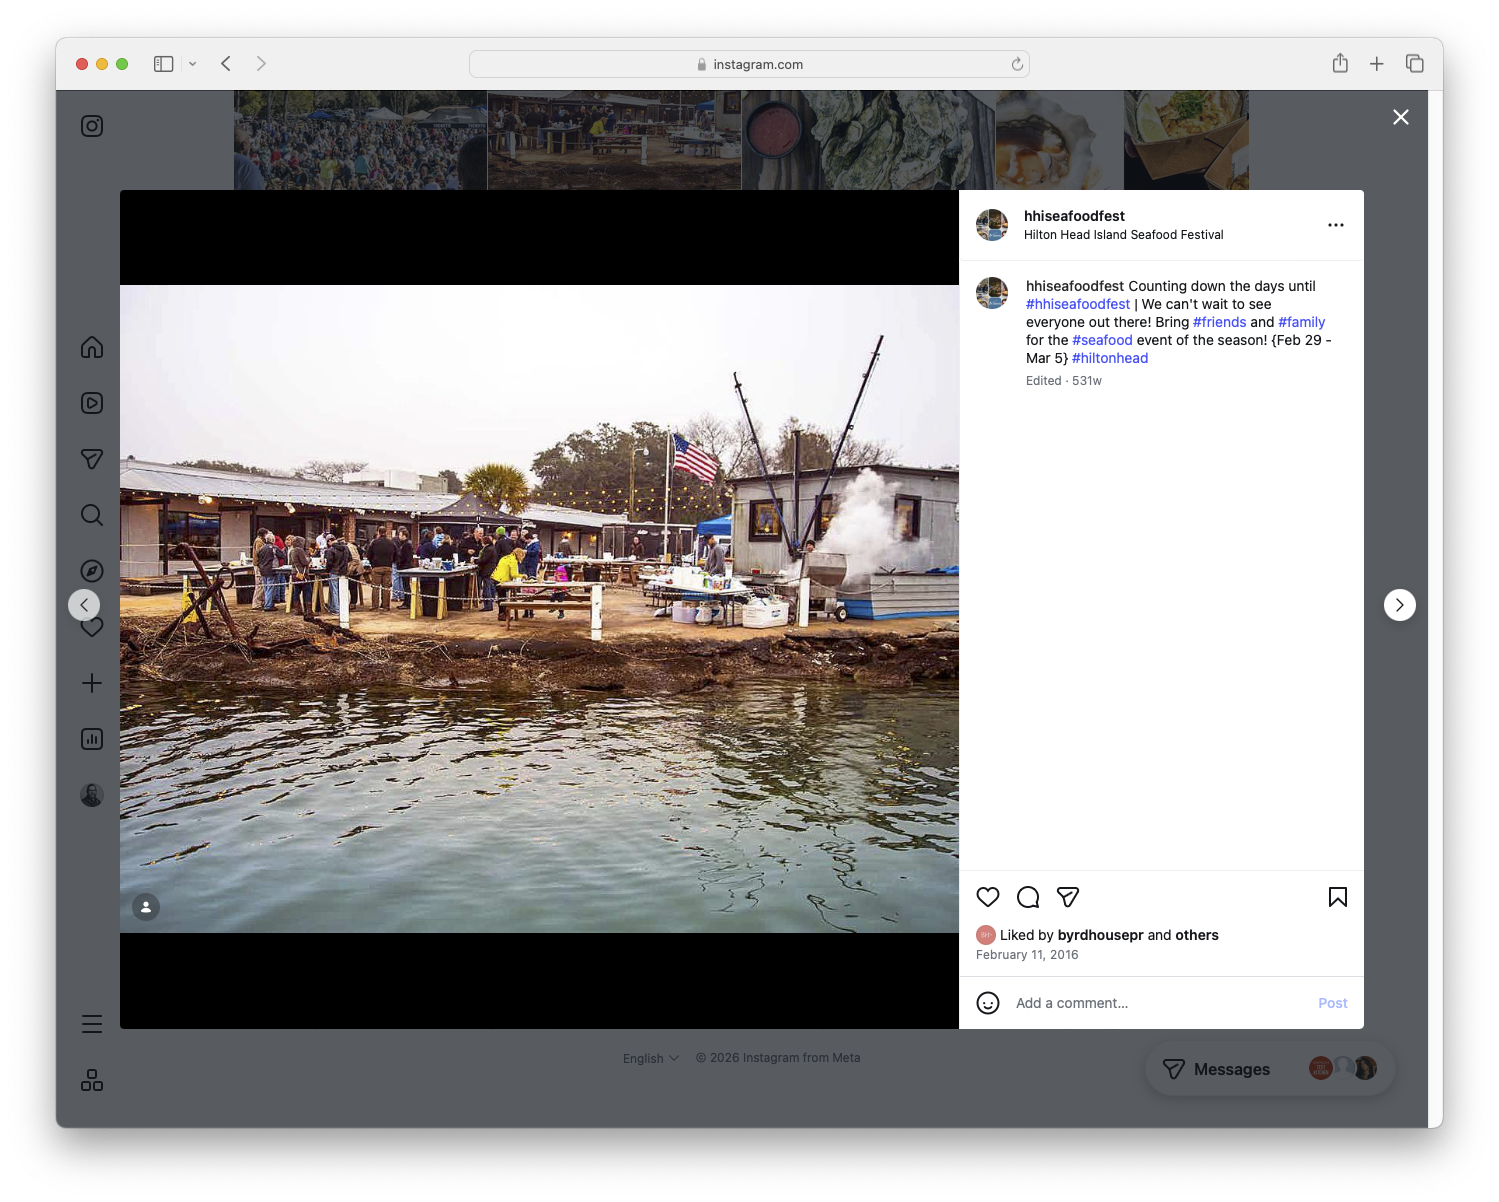Screen dimensions: 1499x1202
Task: Select the Explore compass icon
Action: (91, 570)
